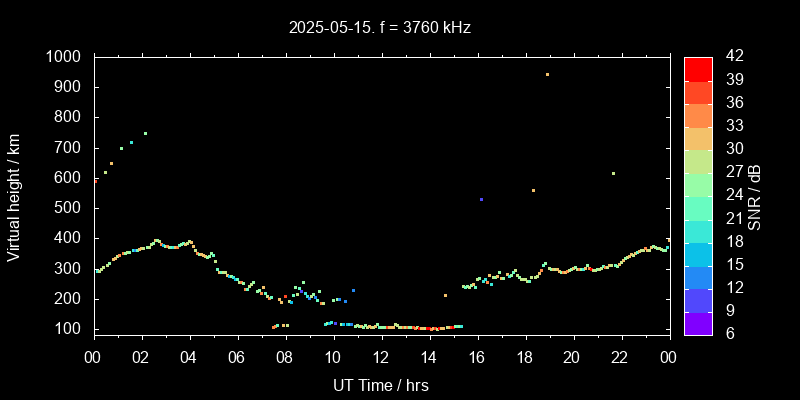
Task: Click the 500 tick on the height axis
Action: click(70, 208)
